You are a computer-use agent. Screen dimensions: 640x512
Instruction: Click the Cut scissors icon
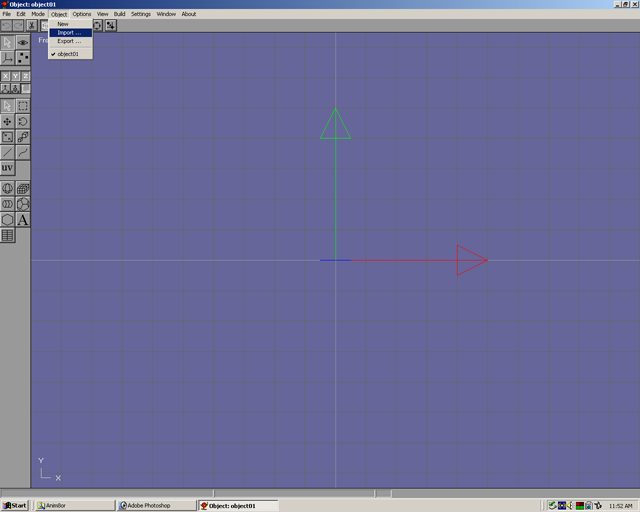[x=31, y=26]
